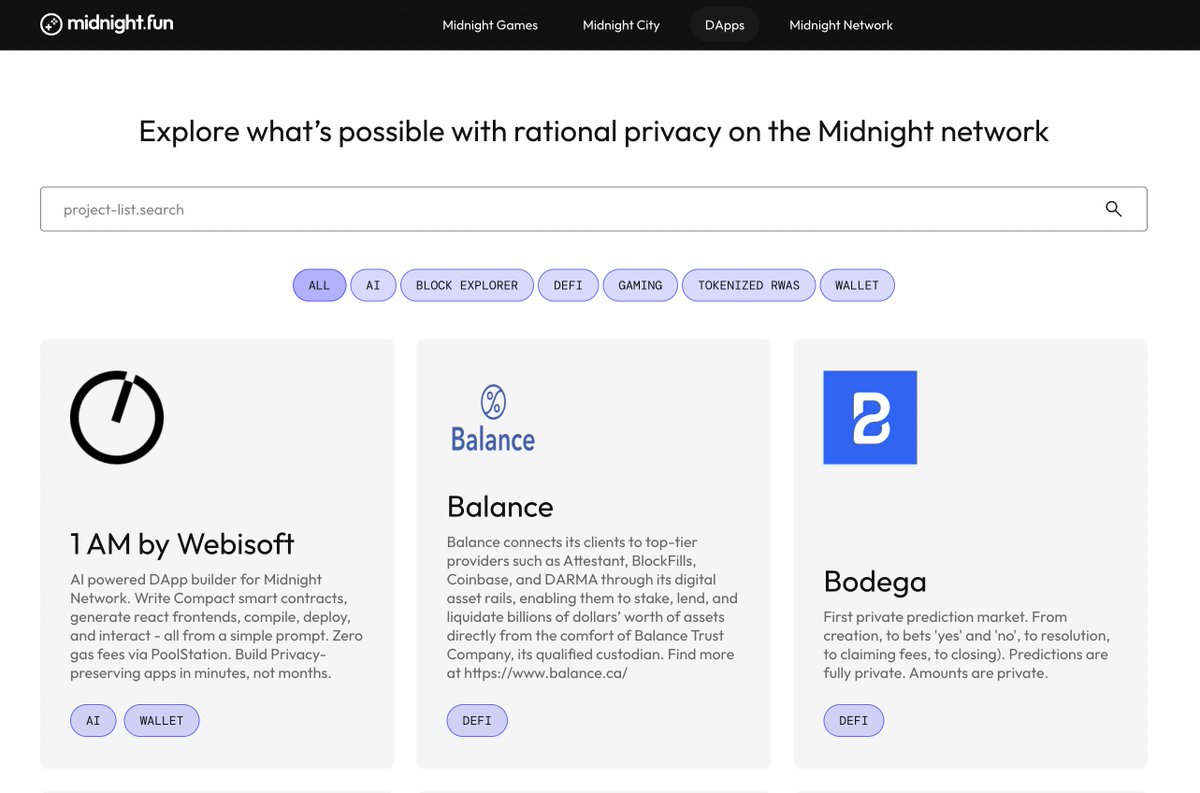Click the midnight.fun logo icon
The height and width of the screenshot is (793, 1200).
point(49,24)
